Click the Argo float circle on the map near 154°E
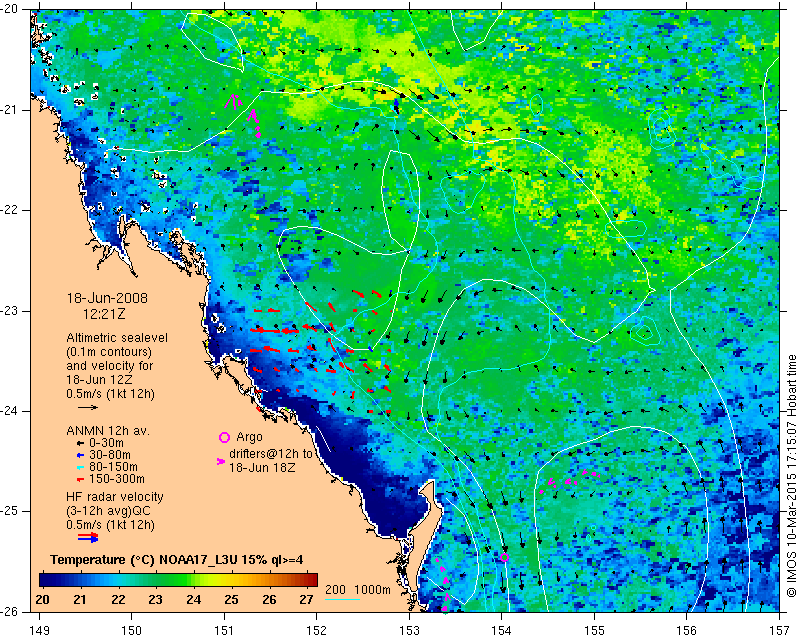Viewport: 800px width, 640px height. [x=504, y=557]
